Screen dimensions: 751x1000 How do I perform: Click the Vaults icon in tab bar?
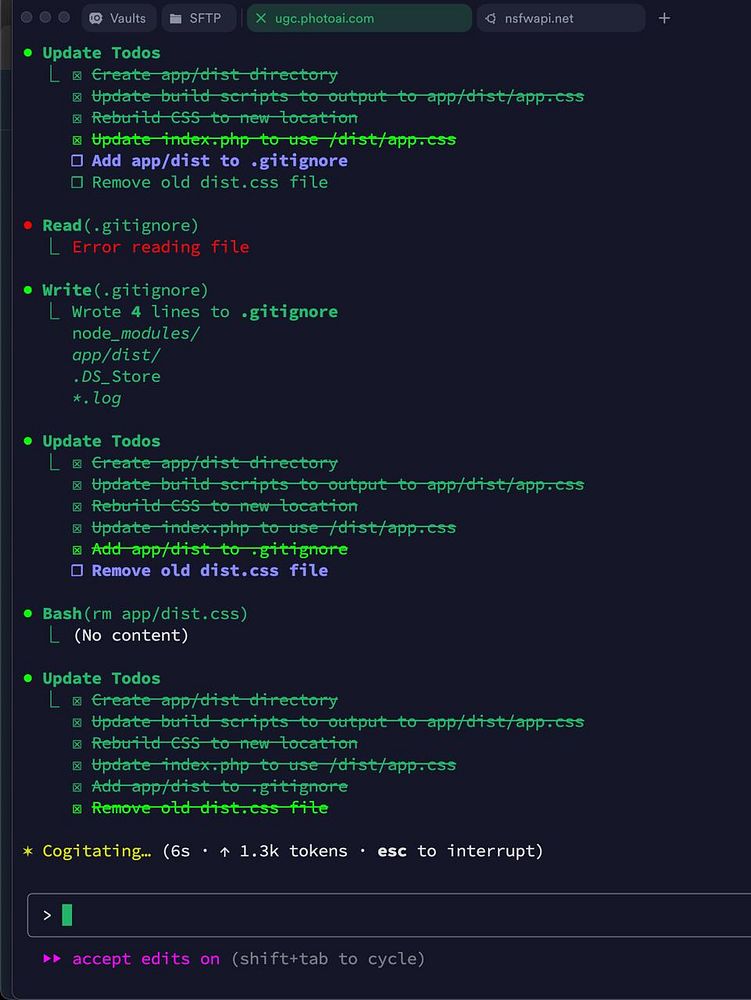(x=96, y=18)
